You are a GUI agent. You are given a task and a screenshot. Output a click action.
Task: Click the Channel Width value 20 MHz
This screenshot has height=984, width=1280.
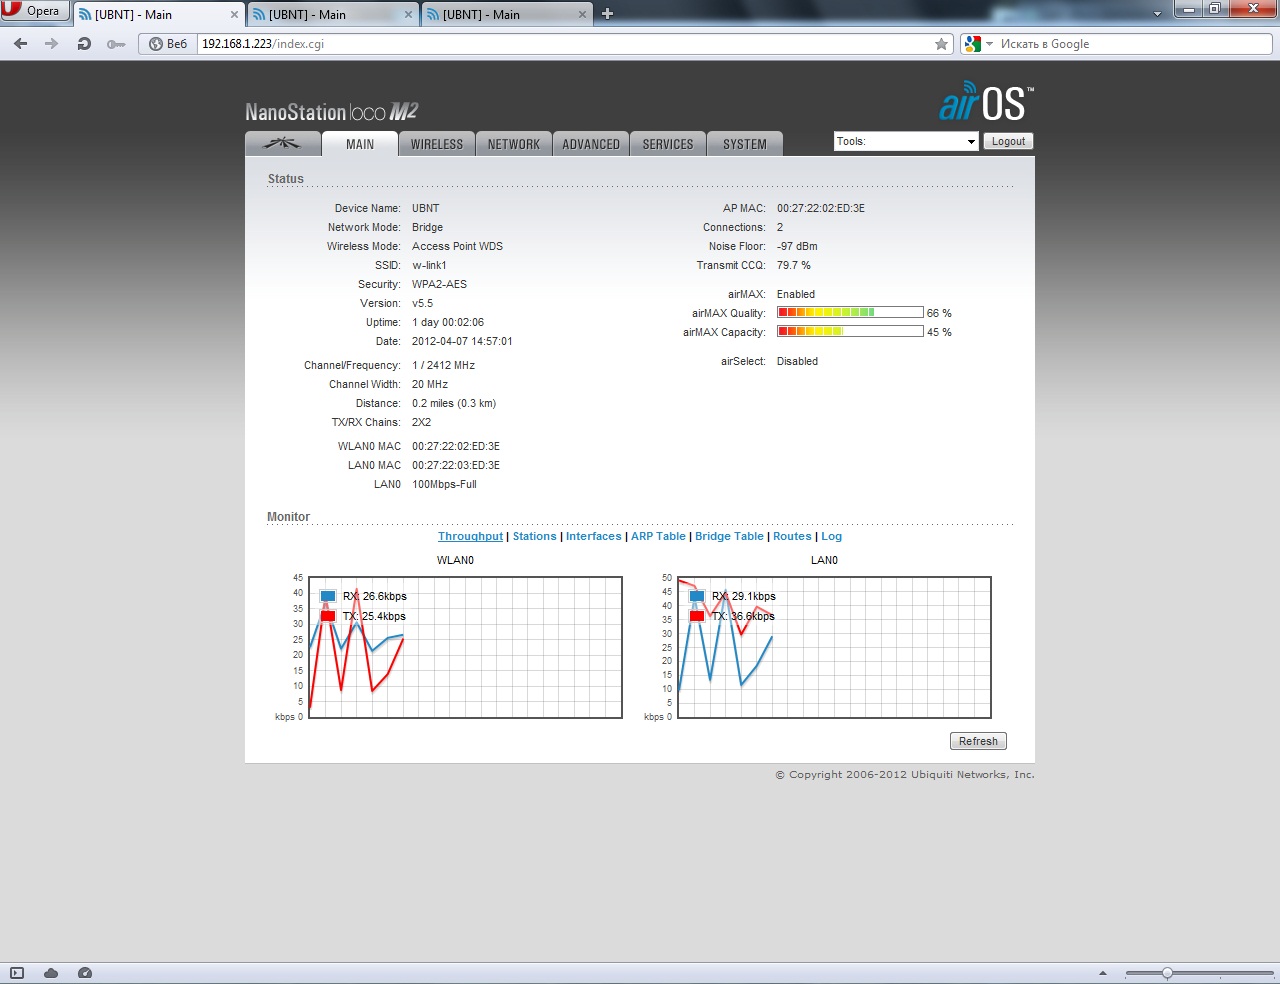pyautogui.click(x=430, y=384)
